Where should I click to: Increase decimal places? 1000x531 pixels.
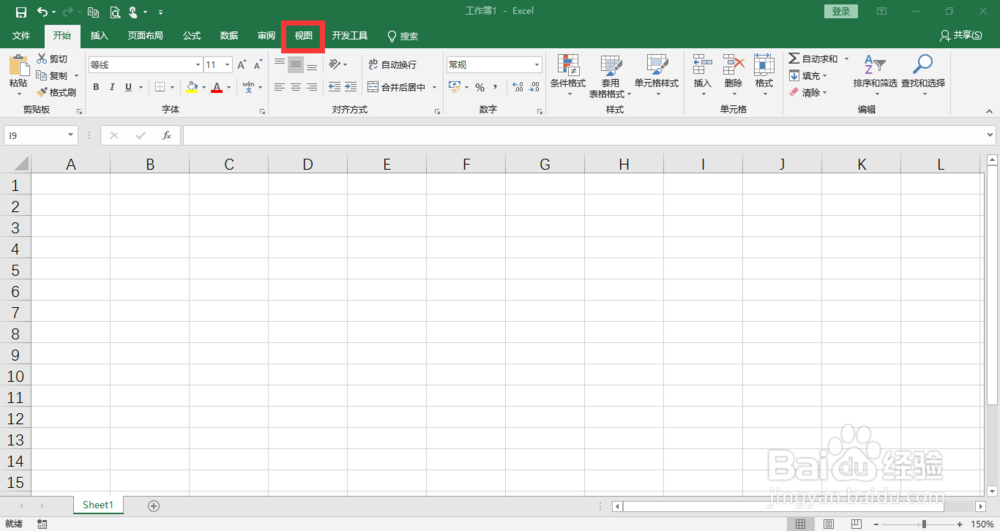click(x=518, y=87)
